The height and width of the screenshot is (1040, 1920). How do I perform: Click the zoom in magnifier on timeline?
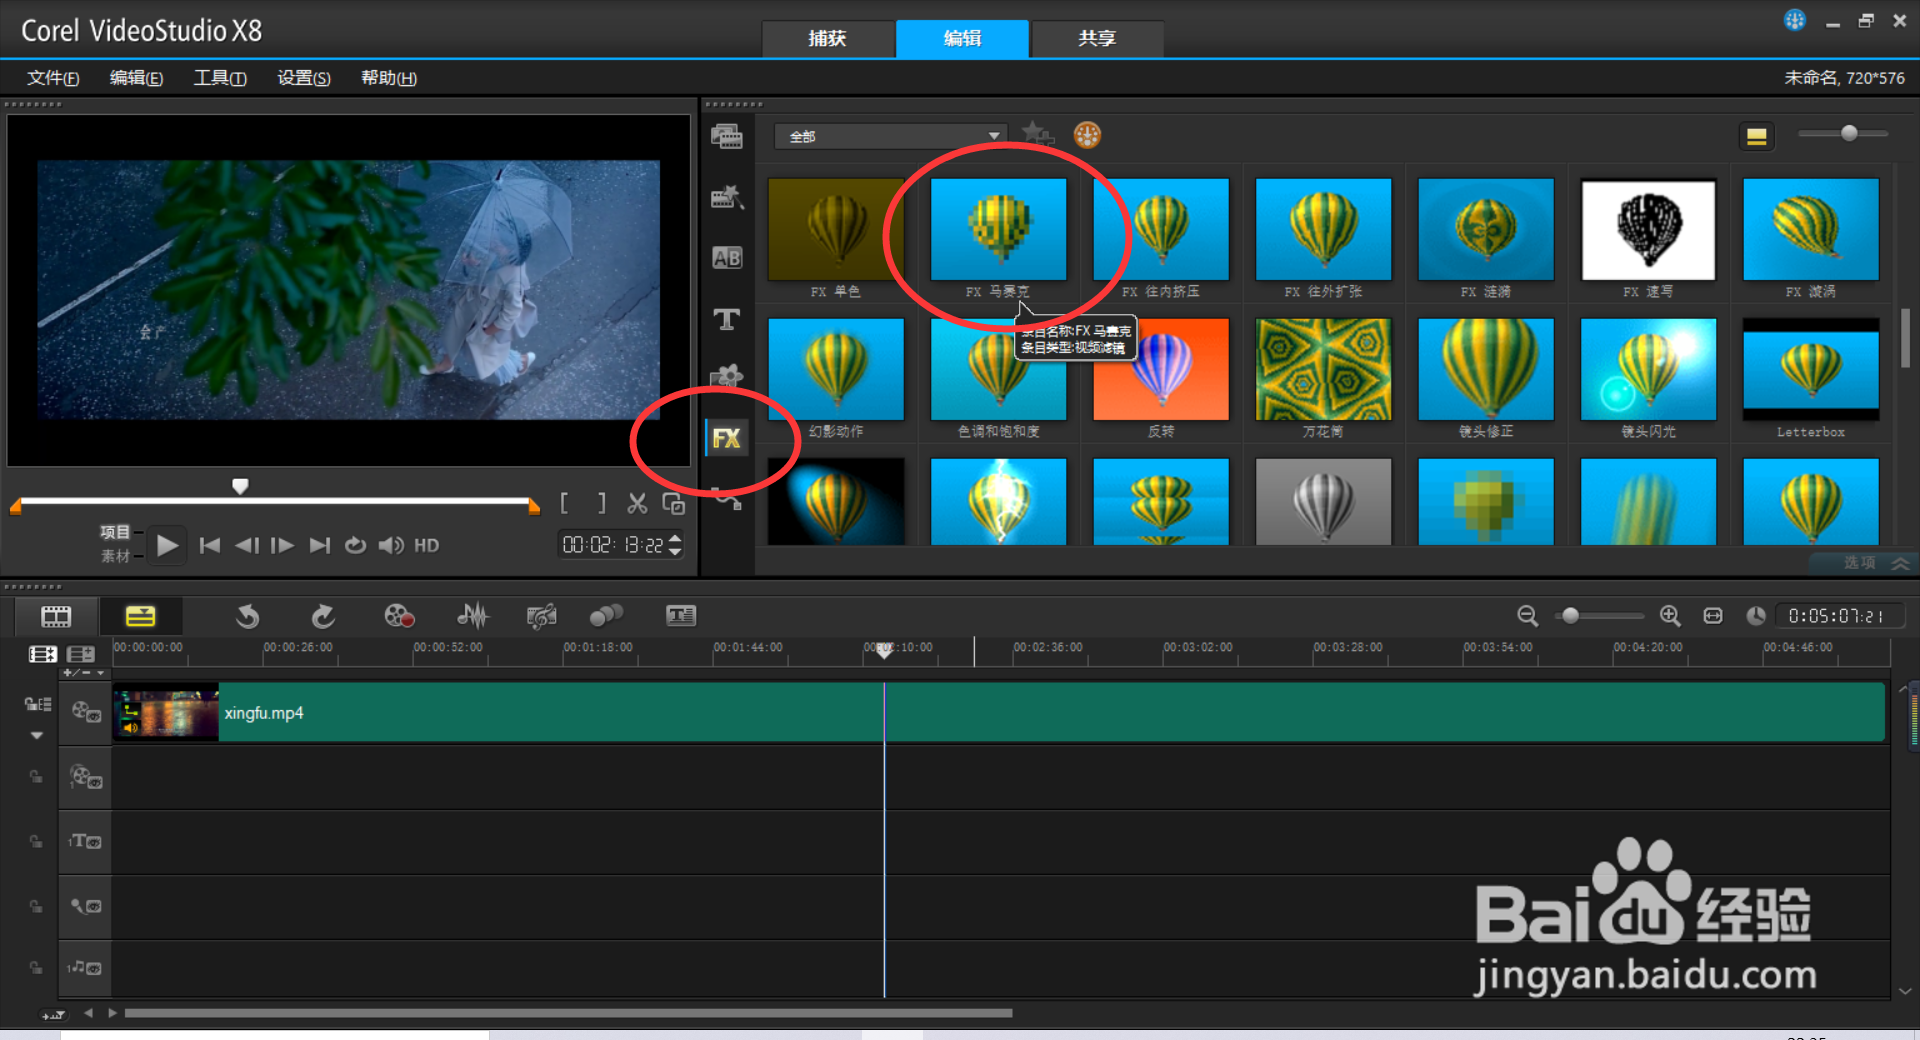1670,616
